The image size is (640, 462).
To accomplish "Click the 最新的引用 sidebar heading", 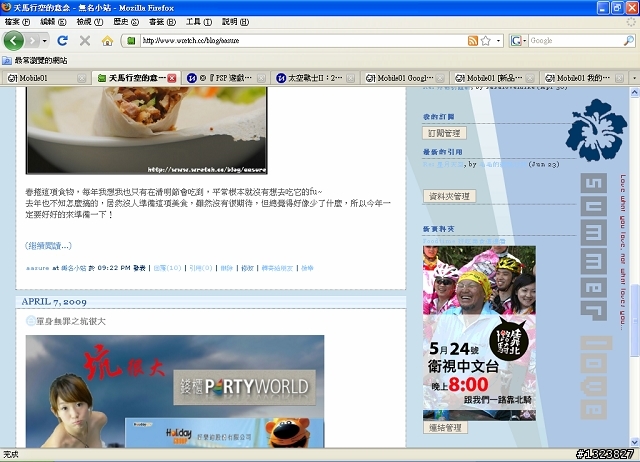I will tap(443, 152).
